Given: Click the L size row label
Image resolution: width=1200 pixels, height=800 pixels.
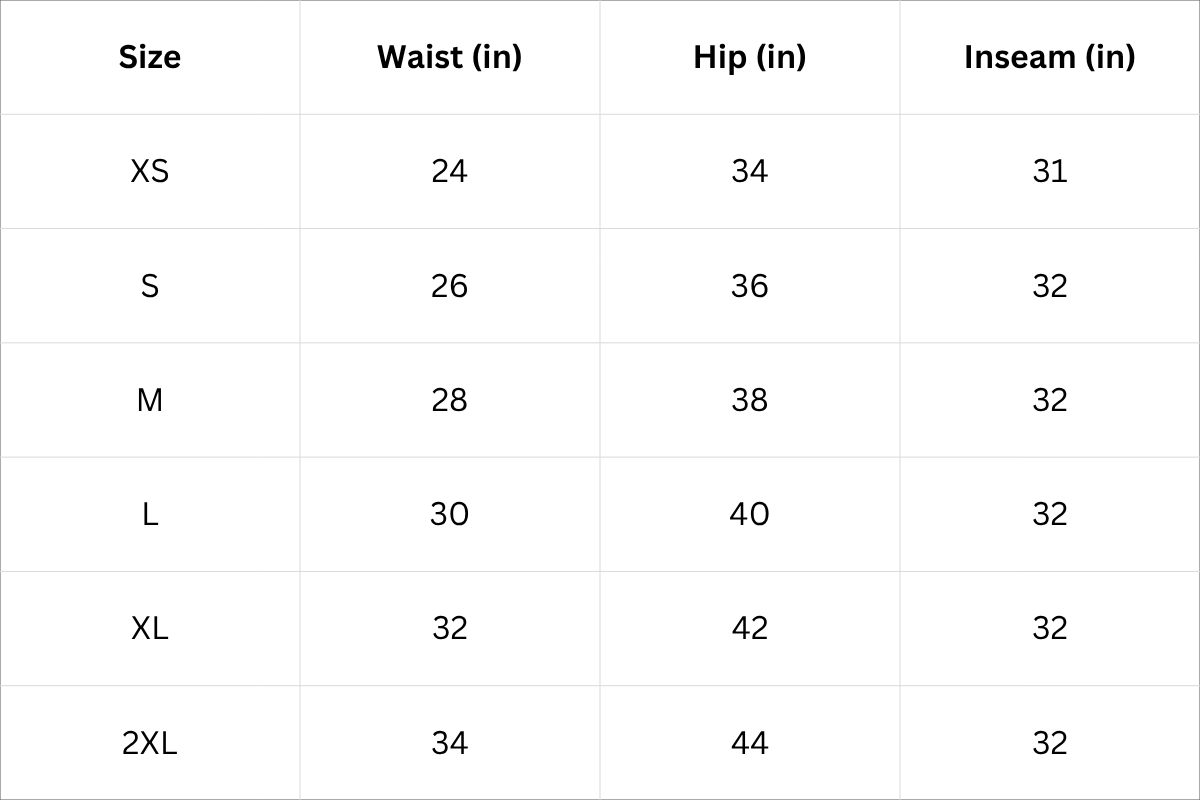Looking at the screenshot, I should click(150, 514).
